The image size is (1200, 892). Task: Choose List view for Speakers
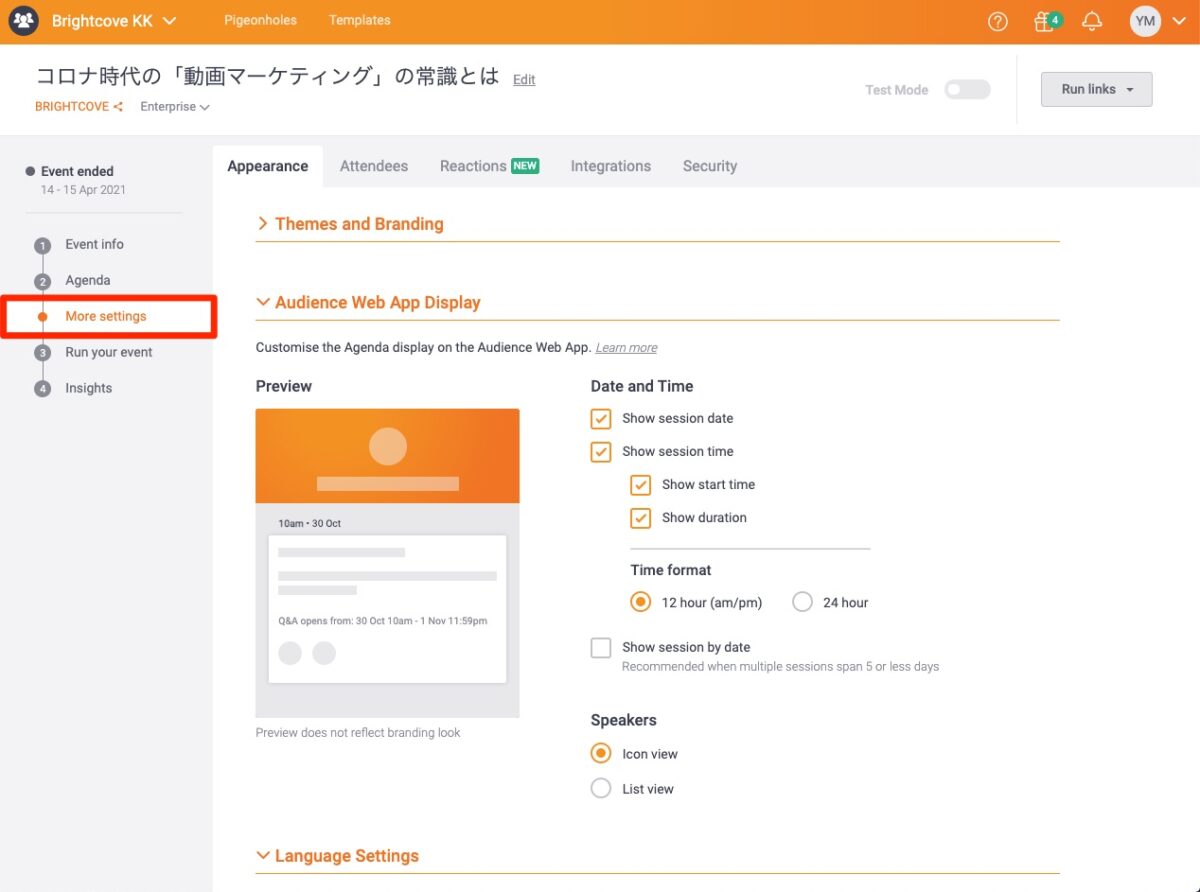coord(601,789)
